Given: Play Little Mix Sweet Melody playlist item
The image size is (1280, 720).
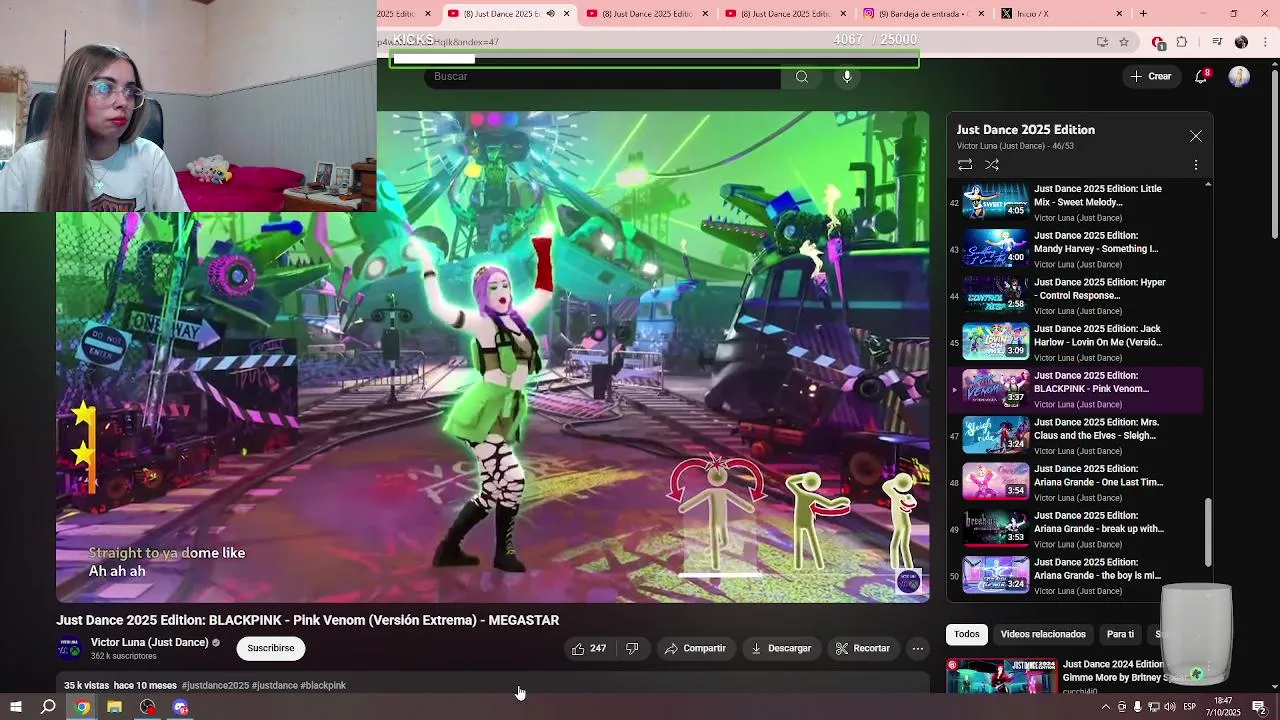Looking at the screenshot, I should (1076, 203).
